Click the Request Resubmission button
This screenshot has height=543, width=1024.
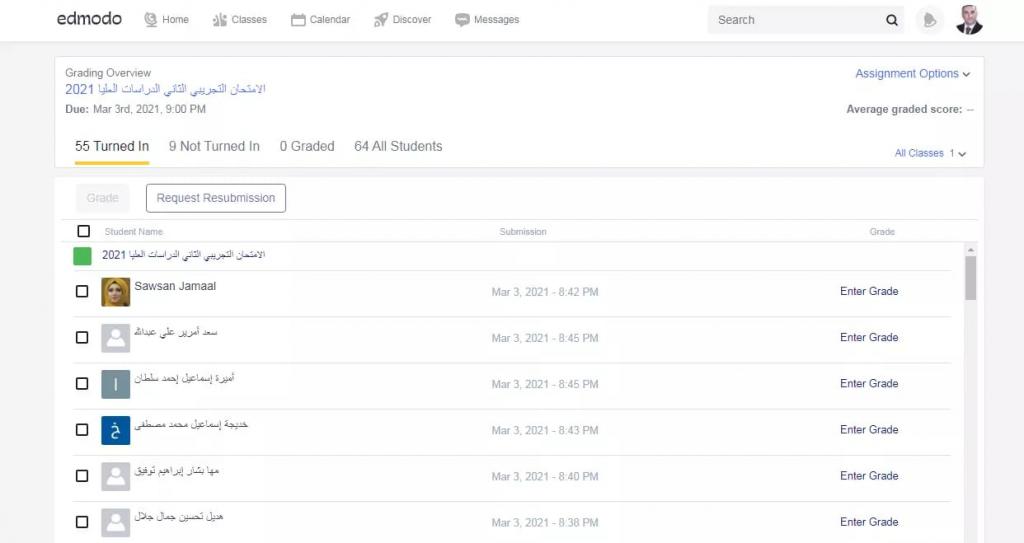click(x=216, y=198)
